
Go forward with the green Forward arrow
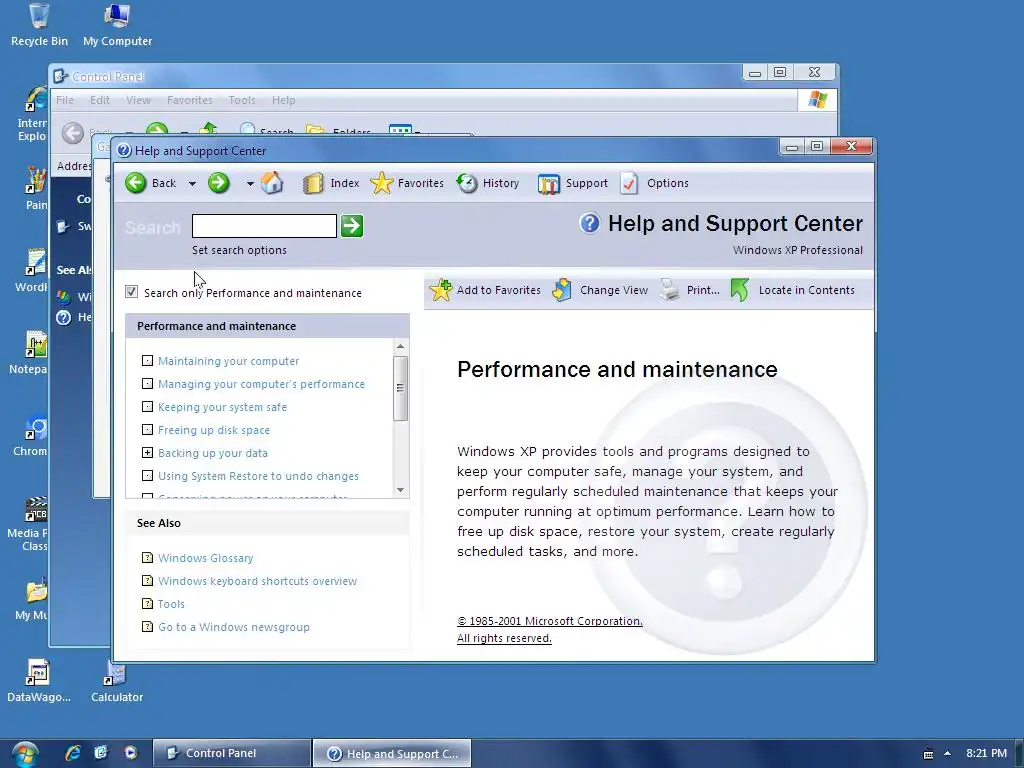(219, 183)
